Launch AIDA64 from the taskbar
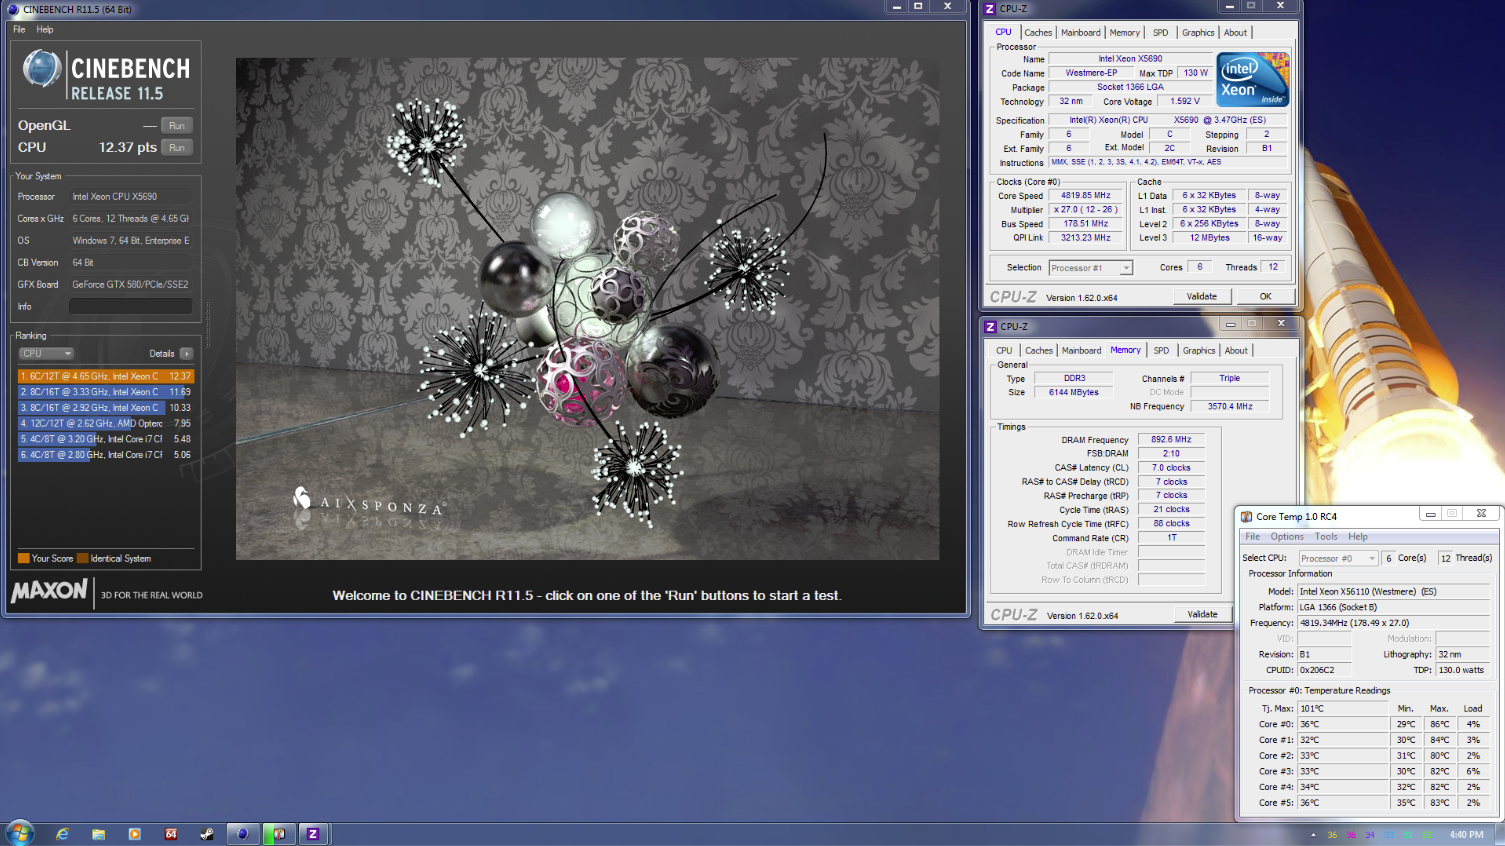 (x=171, y=833)
